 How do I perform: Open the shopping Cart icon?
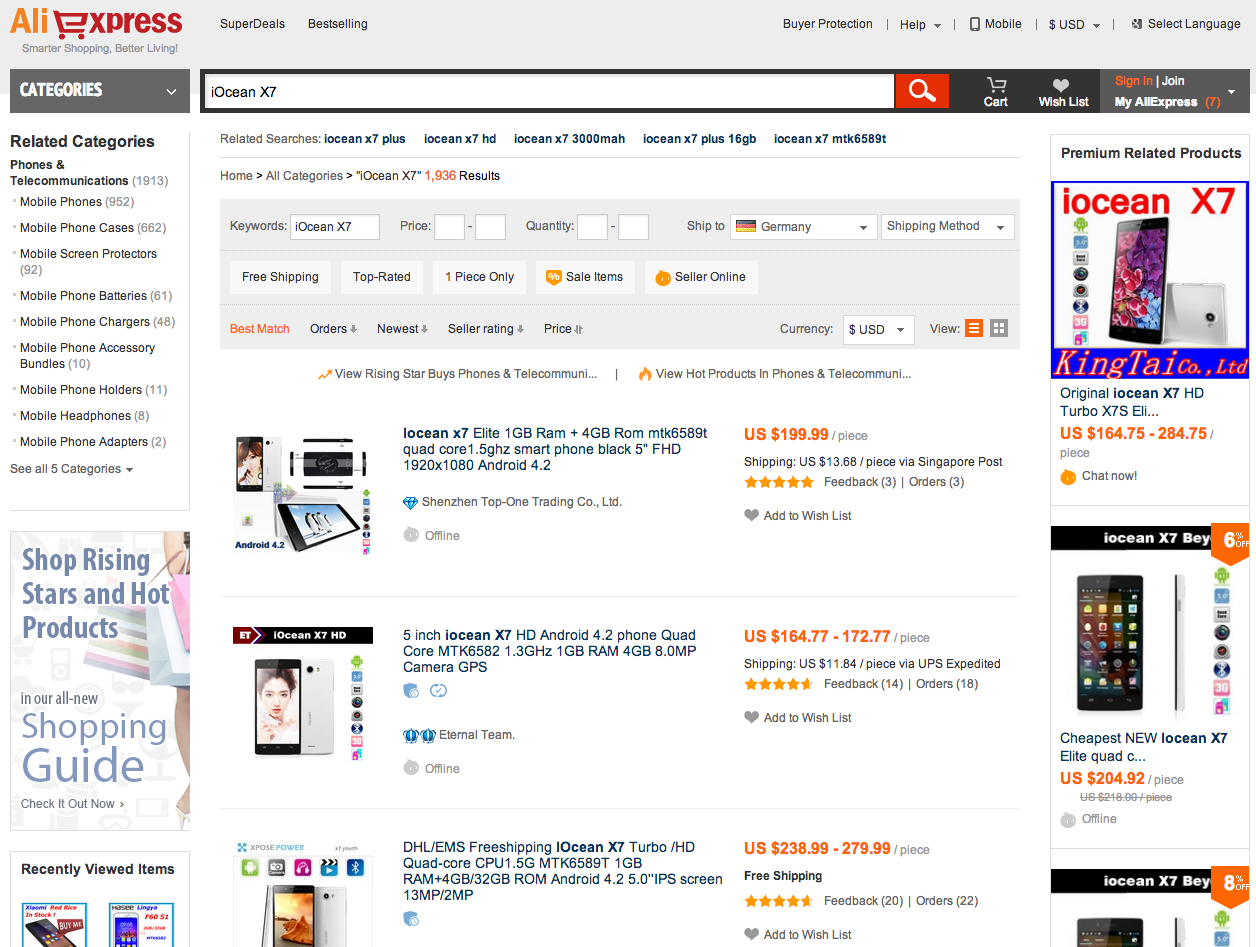(996, 85)
